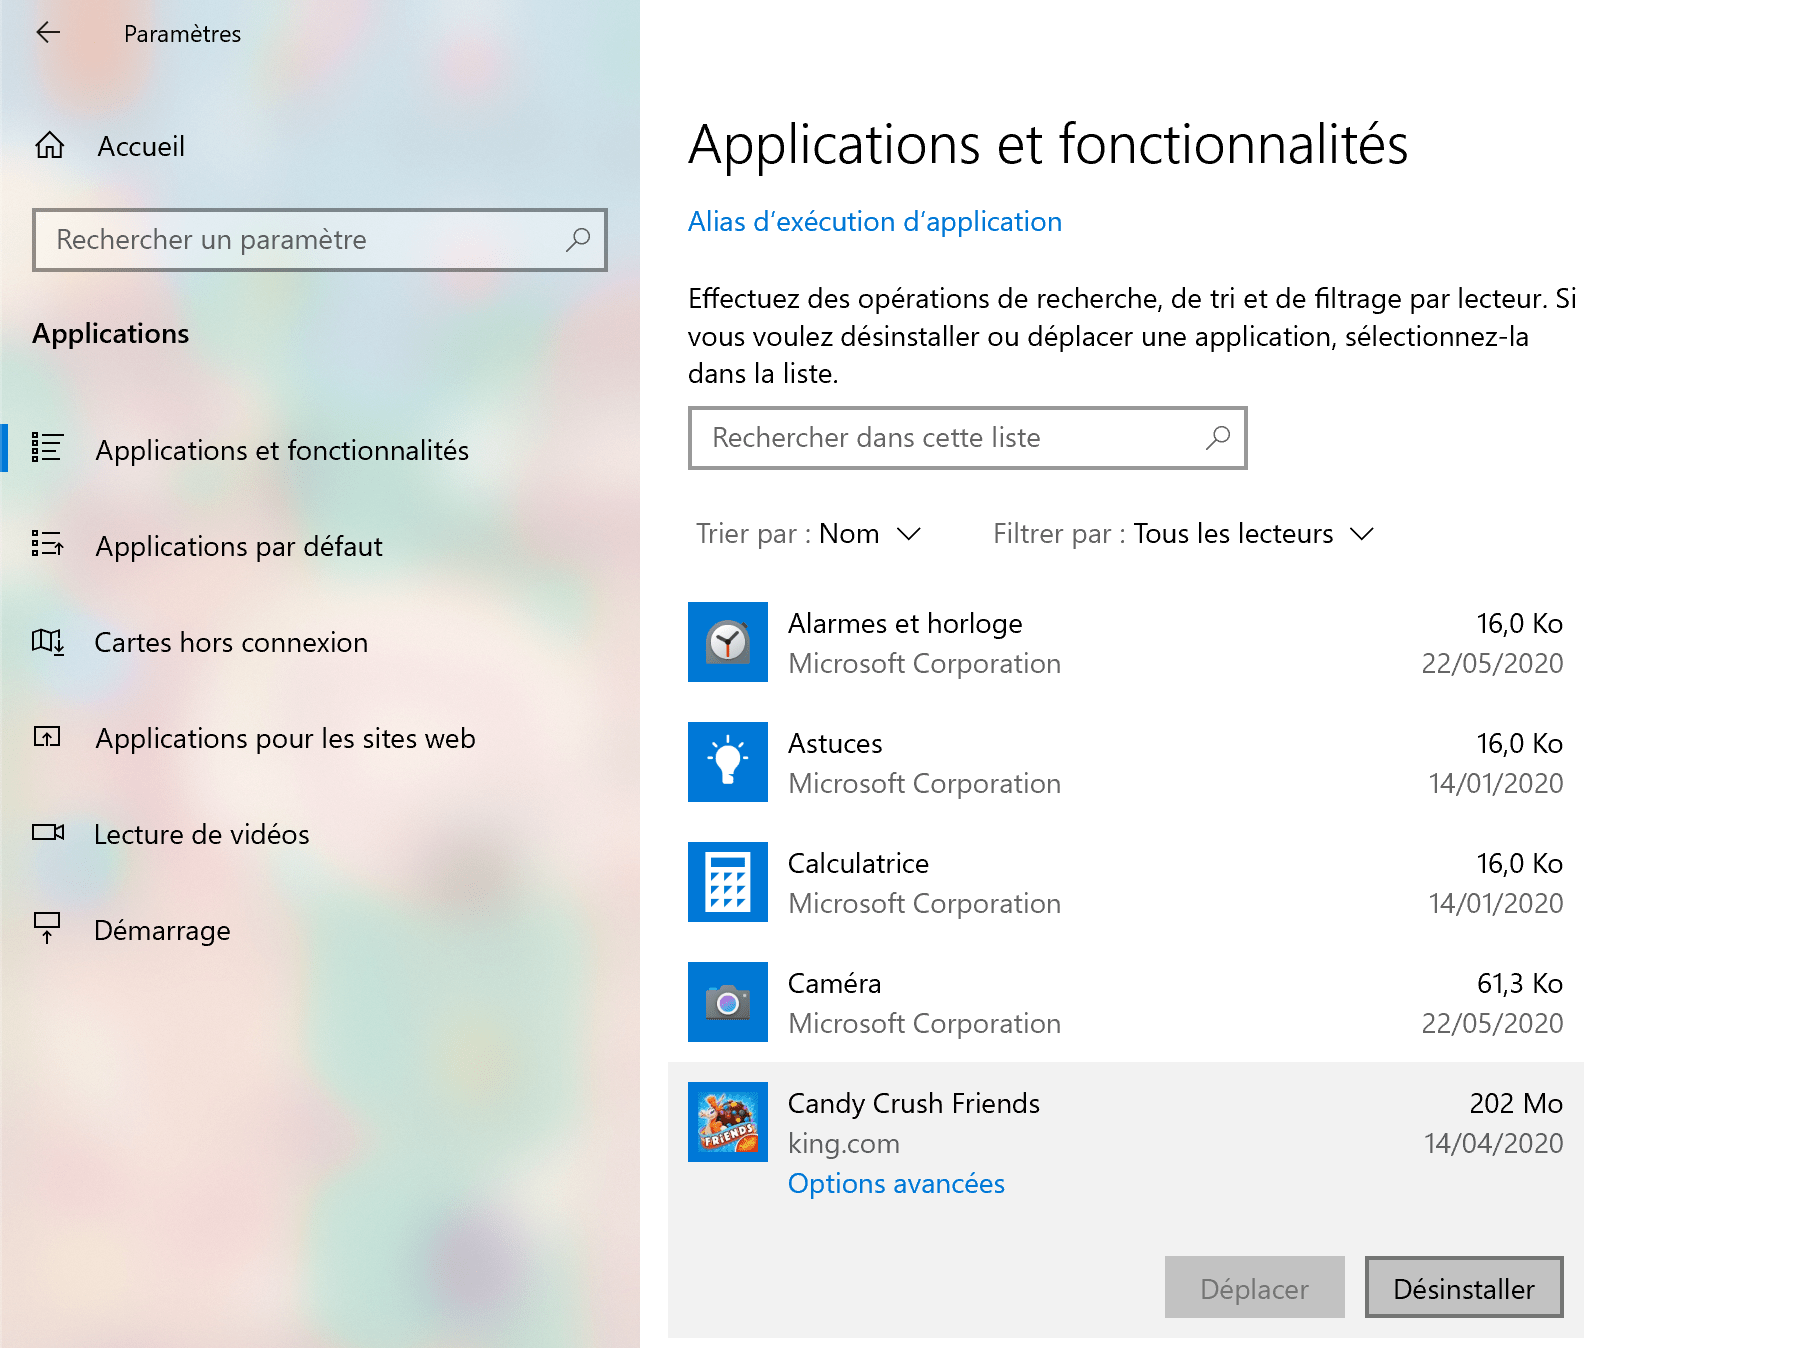1796x1348 pixels.
Task: Open Applications et fonctionnalités in the sidebar
Action: point(282,450)
